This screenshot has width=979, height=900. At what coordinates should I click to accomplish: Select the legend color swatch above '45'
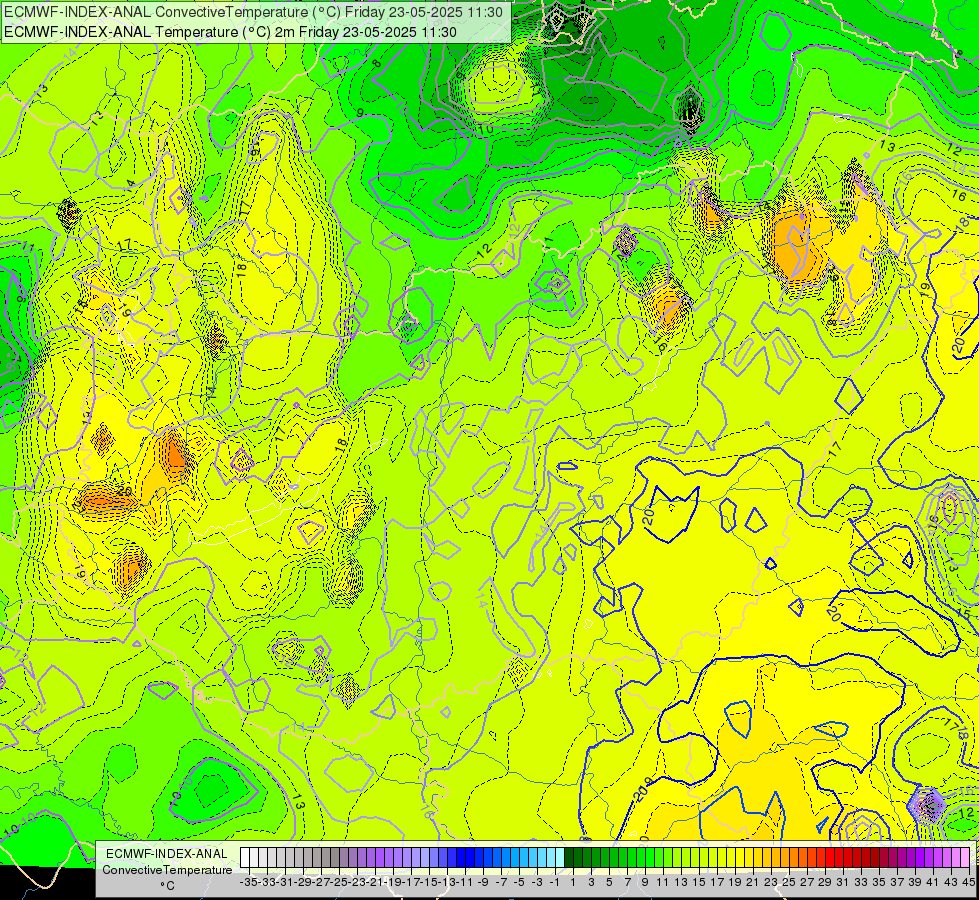click(x=965, y=858)
